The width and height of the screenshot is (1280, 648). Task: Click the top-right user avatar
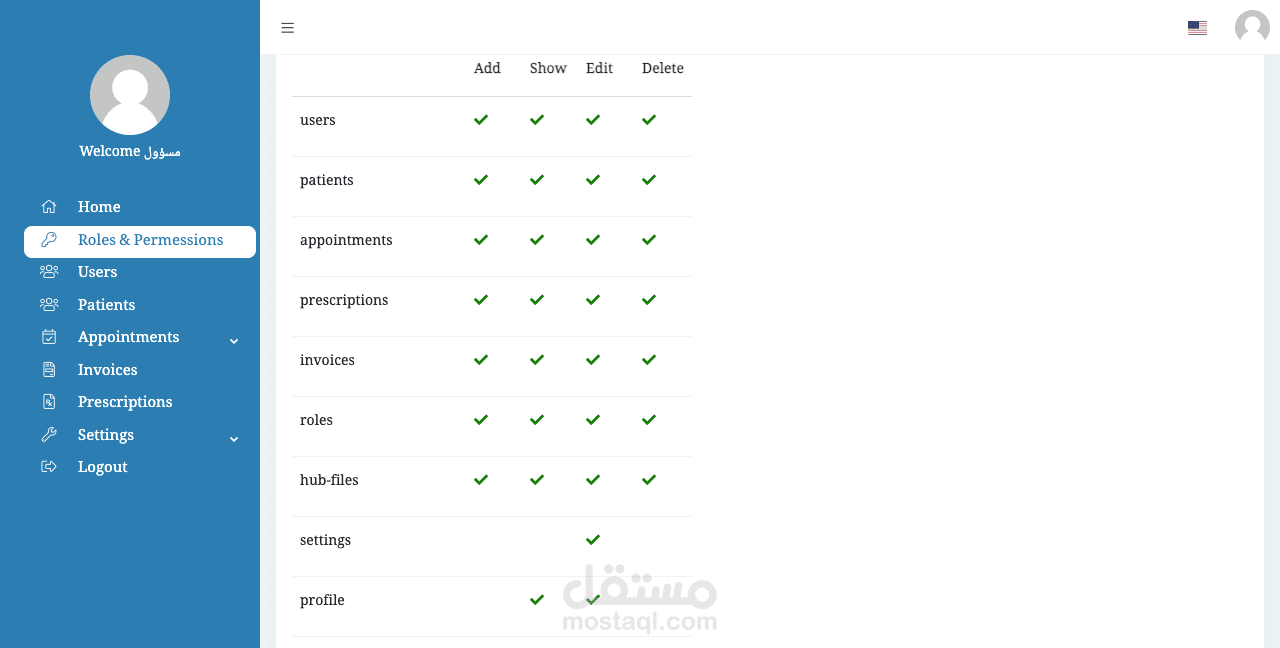(x=1252, y=27)
